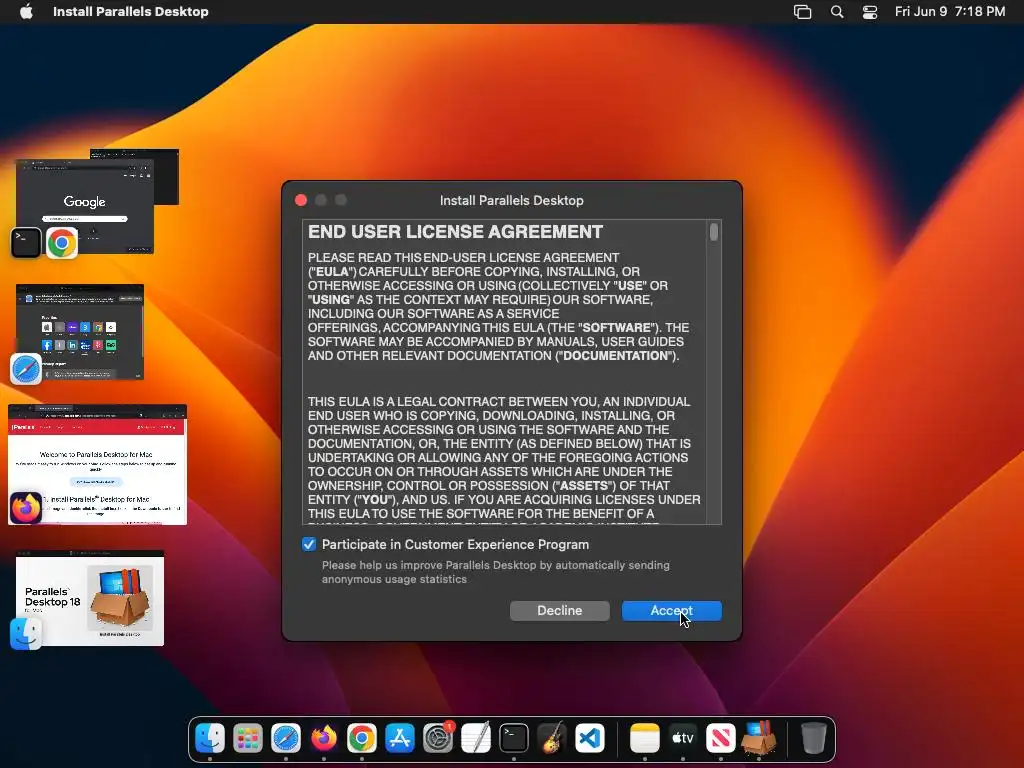The width and height of the screenshot is (1024, 768).
Task: Uncheck Participate in Customer Experience Program
Action: [x=309, y=544]
